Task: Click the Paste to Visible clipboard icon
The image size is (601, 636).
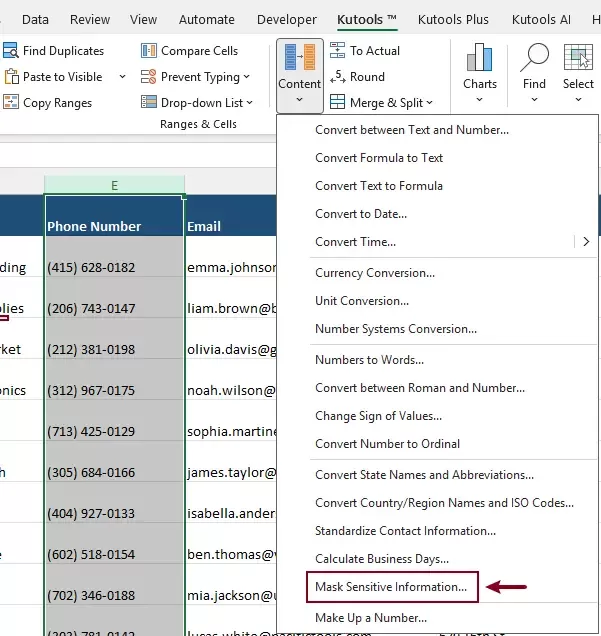Action: click(x=11, y=77)
